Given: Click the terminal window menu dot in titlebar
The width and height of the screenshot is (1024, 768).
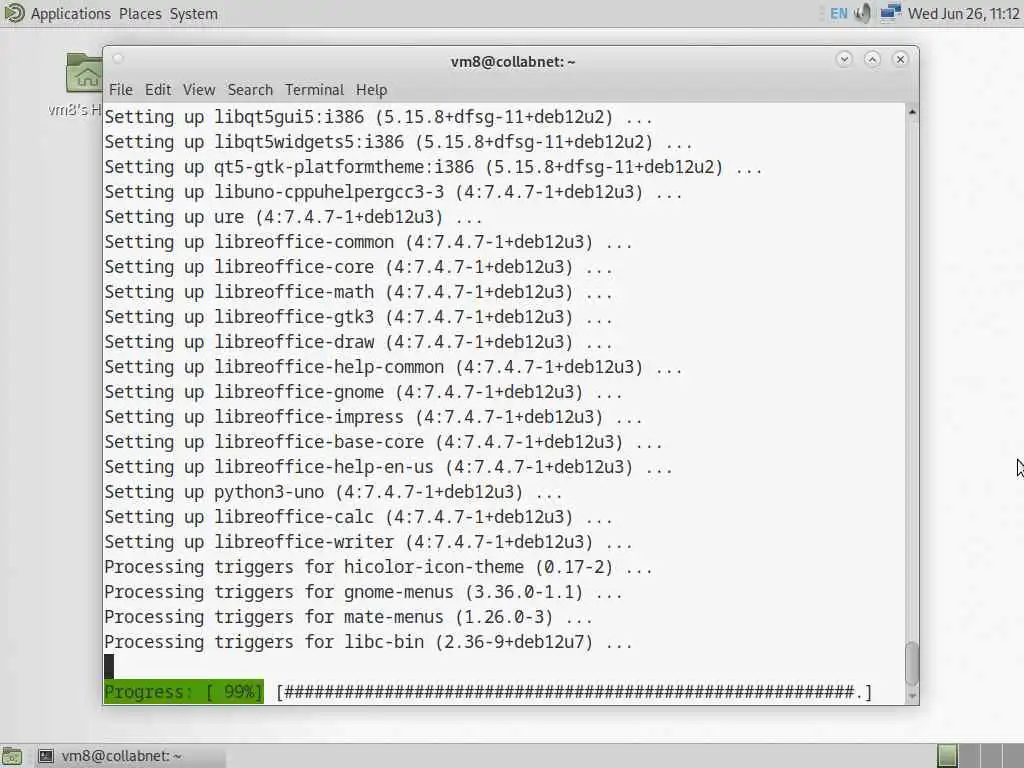Looking at the screenshot, I should [x=118, y=59].
